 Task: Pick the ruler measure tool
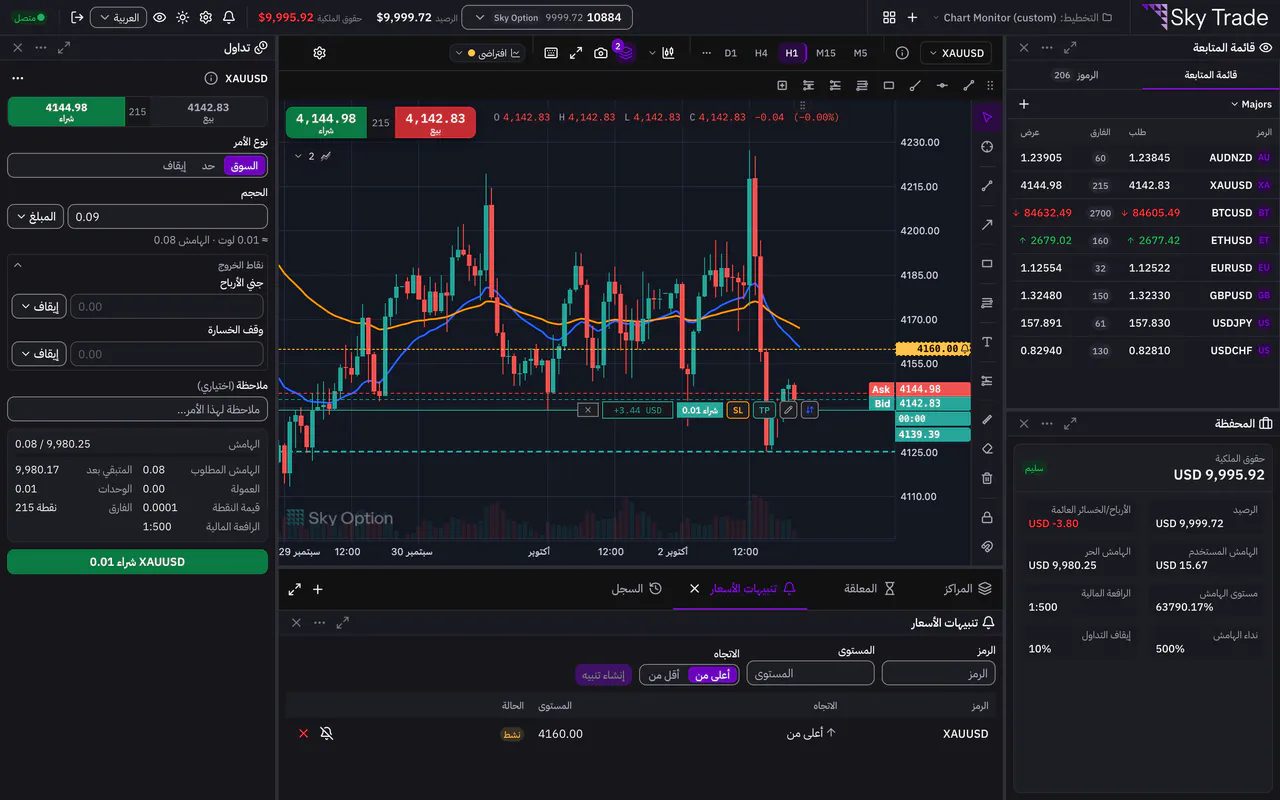987,419
